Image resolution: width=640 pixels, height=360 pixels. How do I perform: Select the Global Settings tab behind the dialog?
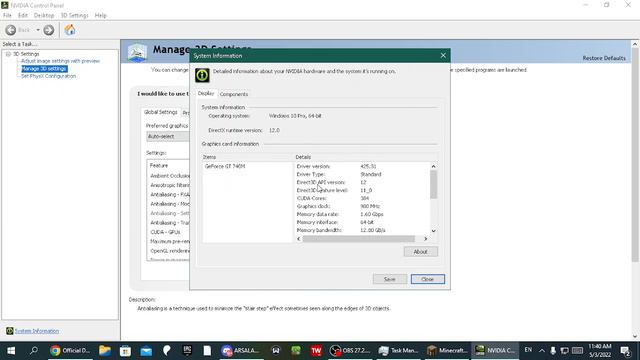160,112
